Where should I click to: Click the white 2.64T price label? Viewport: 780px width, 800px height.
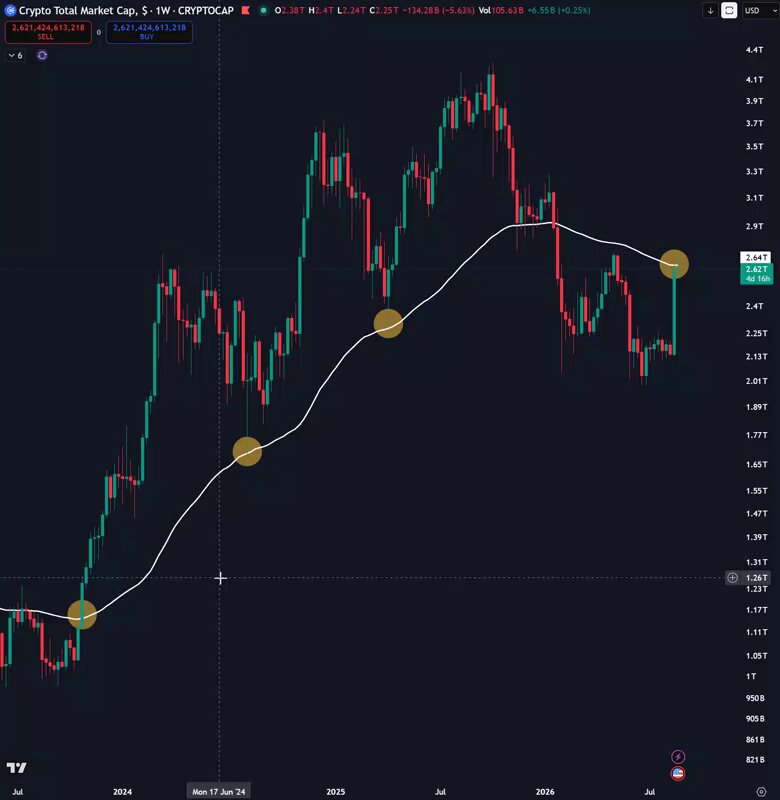point(756,258)
